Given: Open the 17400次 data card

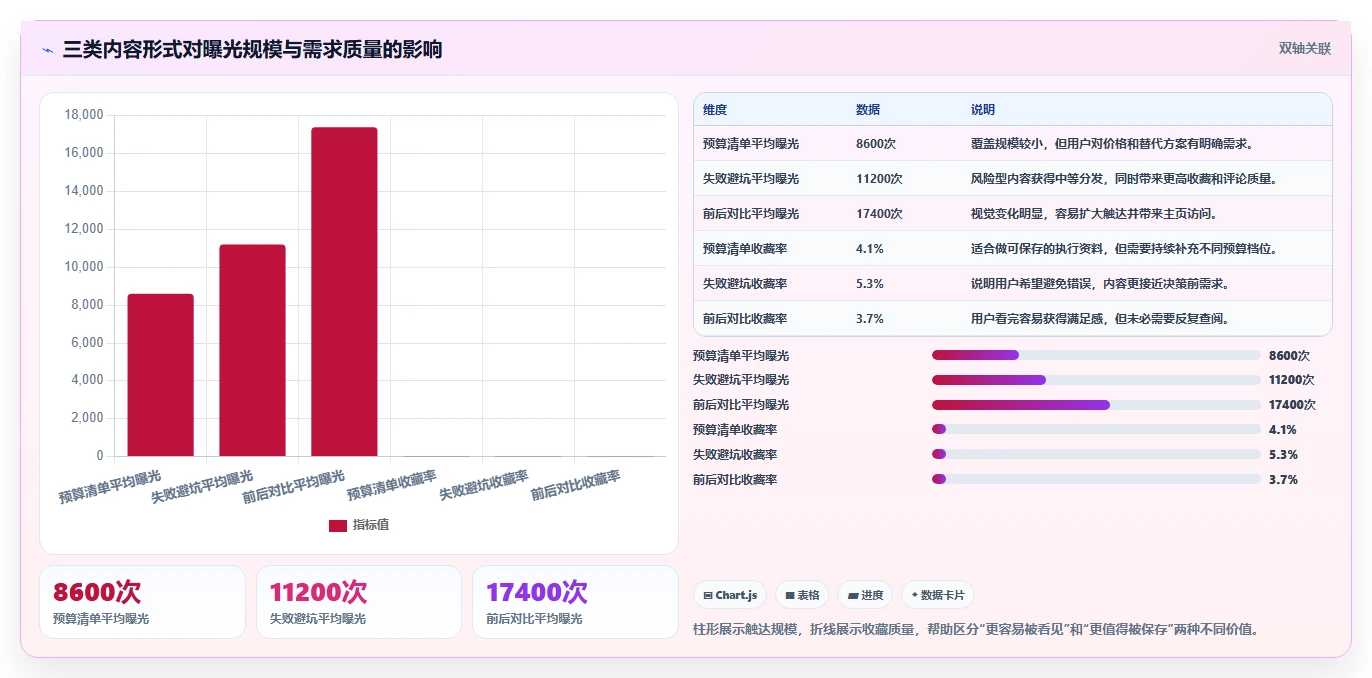Looking at the screenshot, I should pyautogui.click(x=575, y=602).
